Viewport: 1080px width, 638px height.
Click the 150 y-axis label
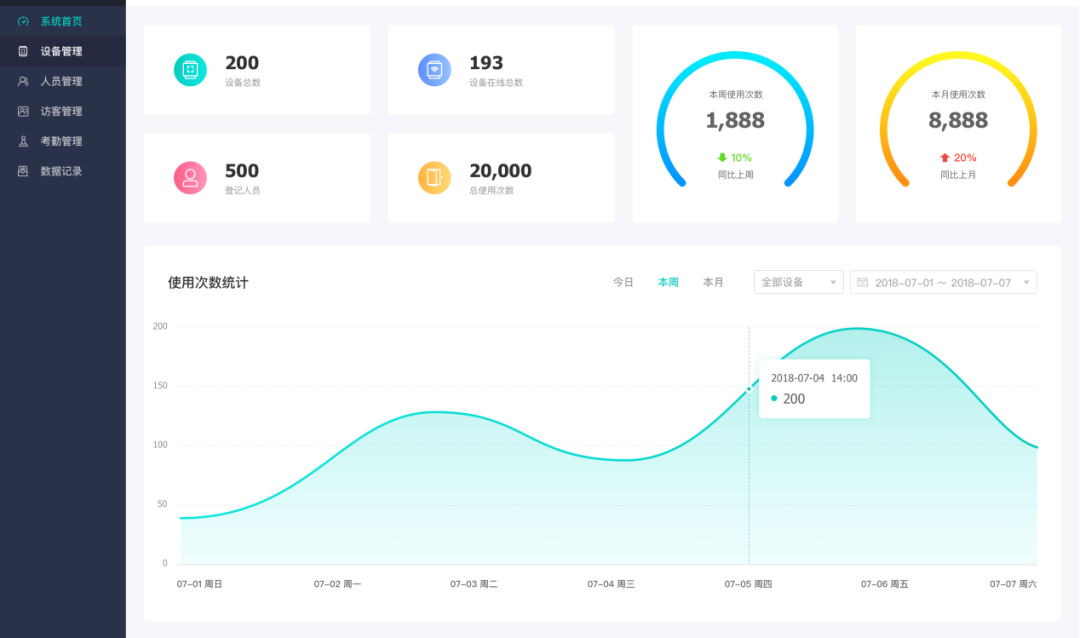160,386
